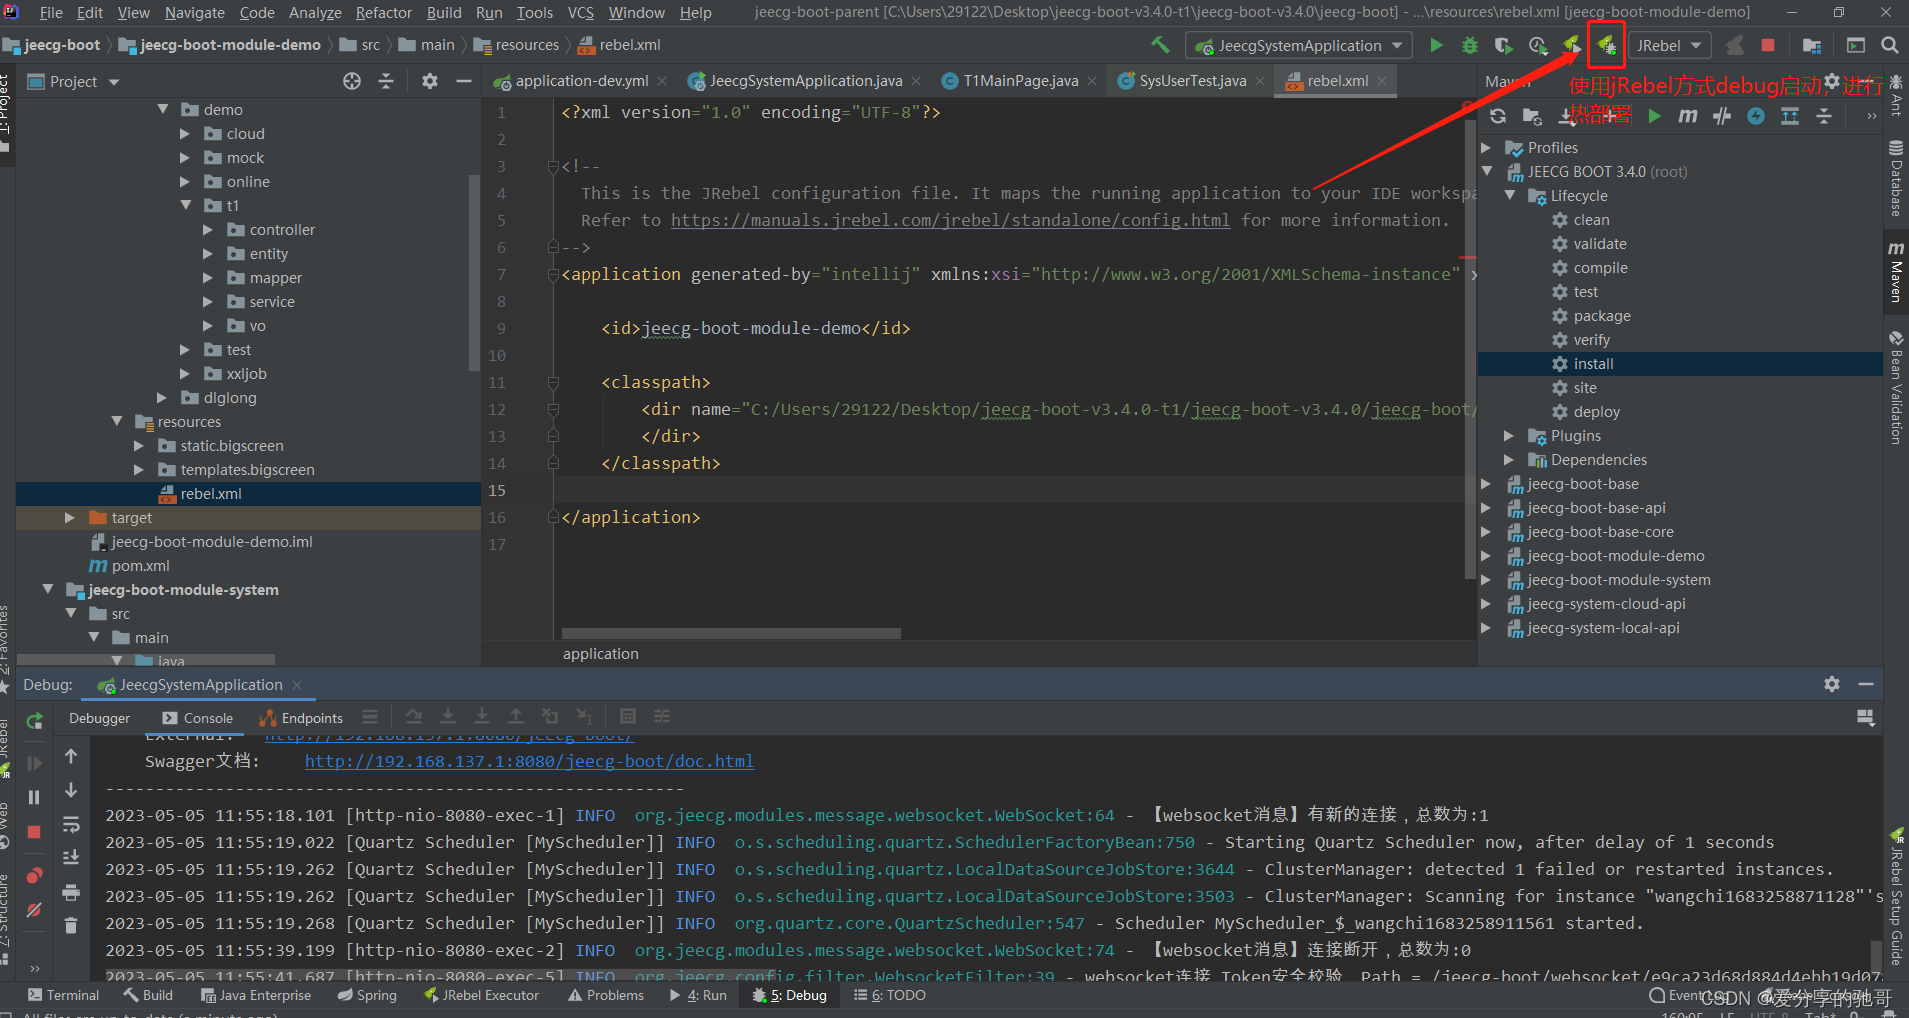Stop the running application in top toolbar
1909x1018 pixels.
click(x=1768, y=45)
